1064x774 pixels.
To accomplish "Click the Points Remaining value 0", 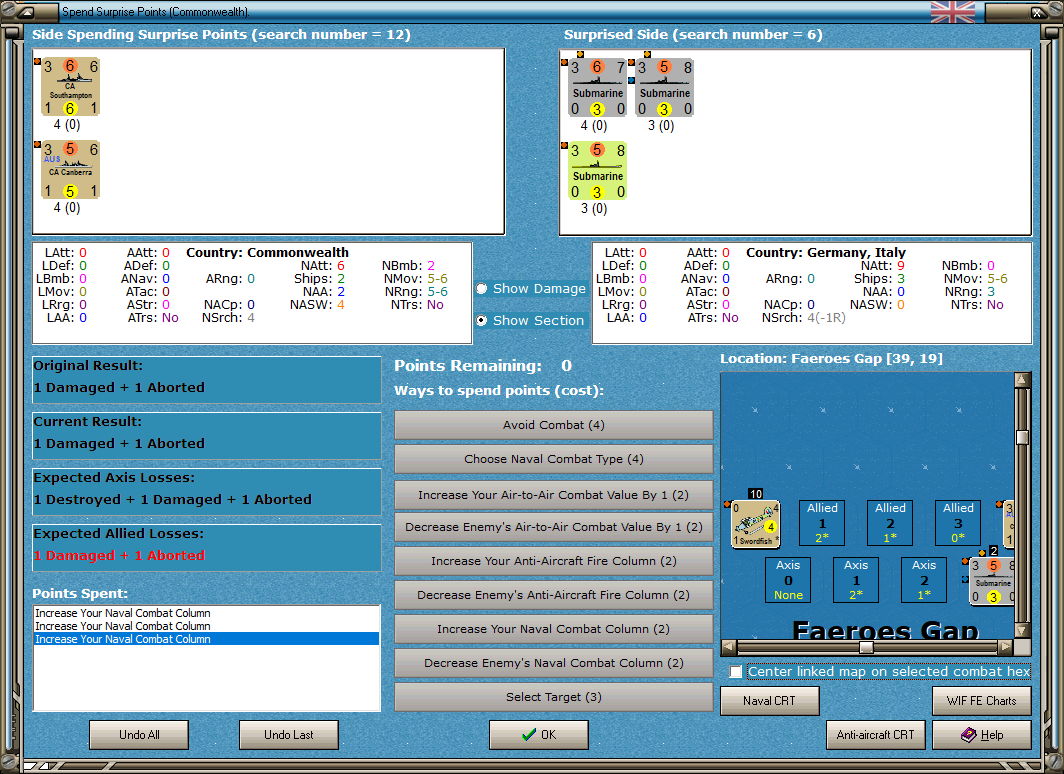I will click(x=567, y=366).
